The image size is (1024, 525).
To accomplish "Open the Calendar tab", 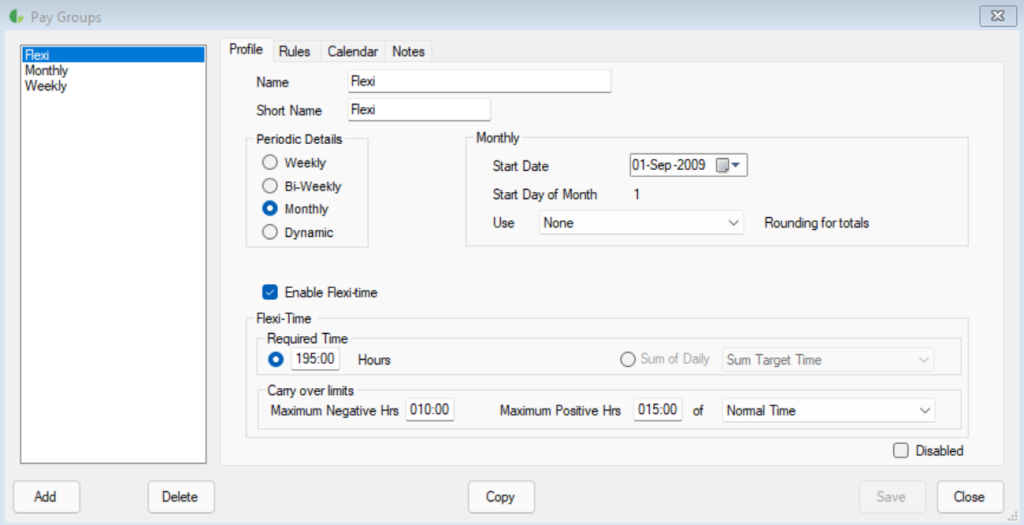I will click(x=353, y=52).
